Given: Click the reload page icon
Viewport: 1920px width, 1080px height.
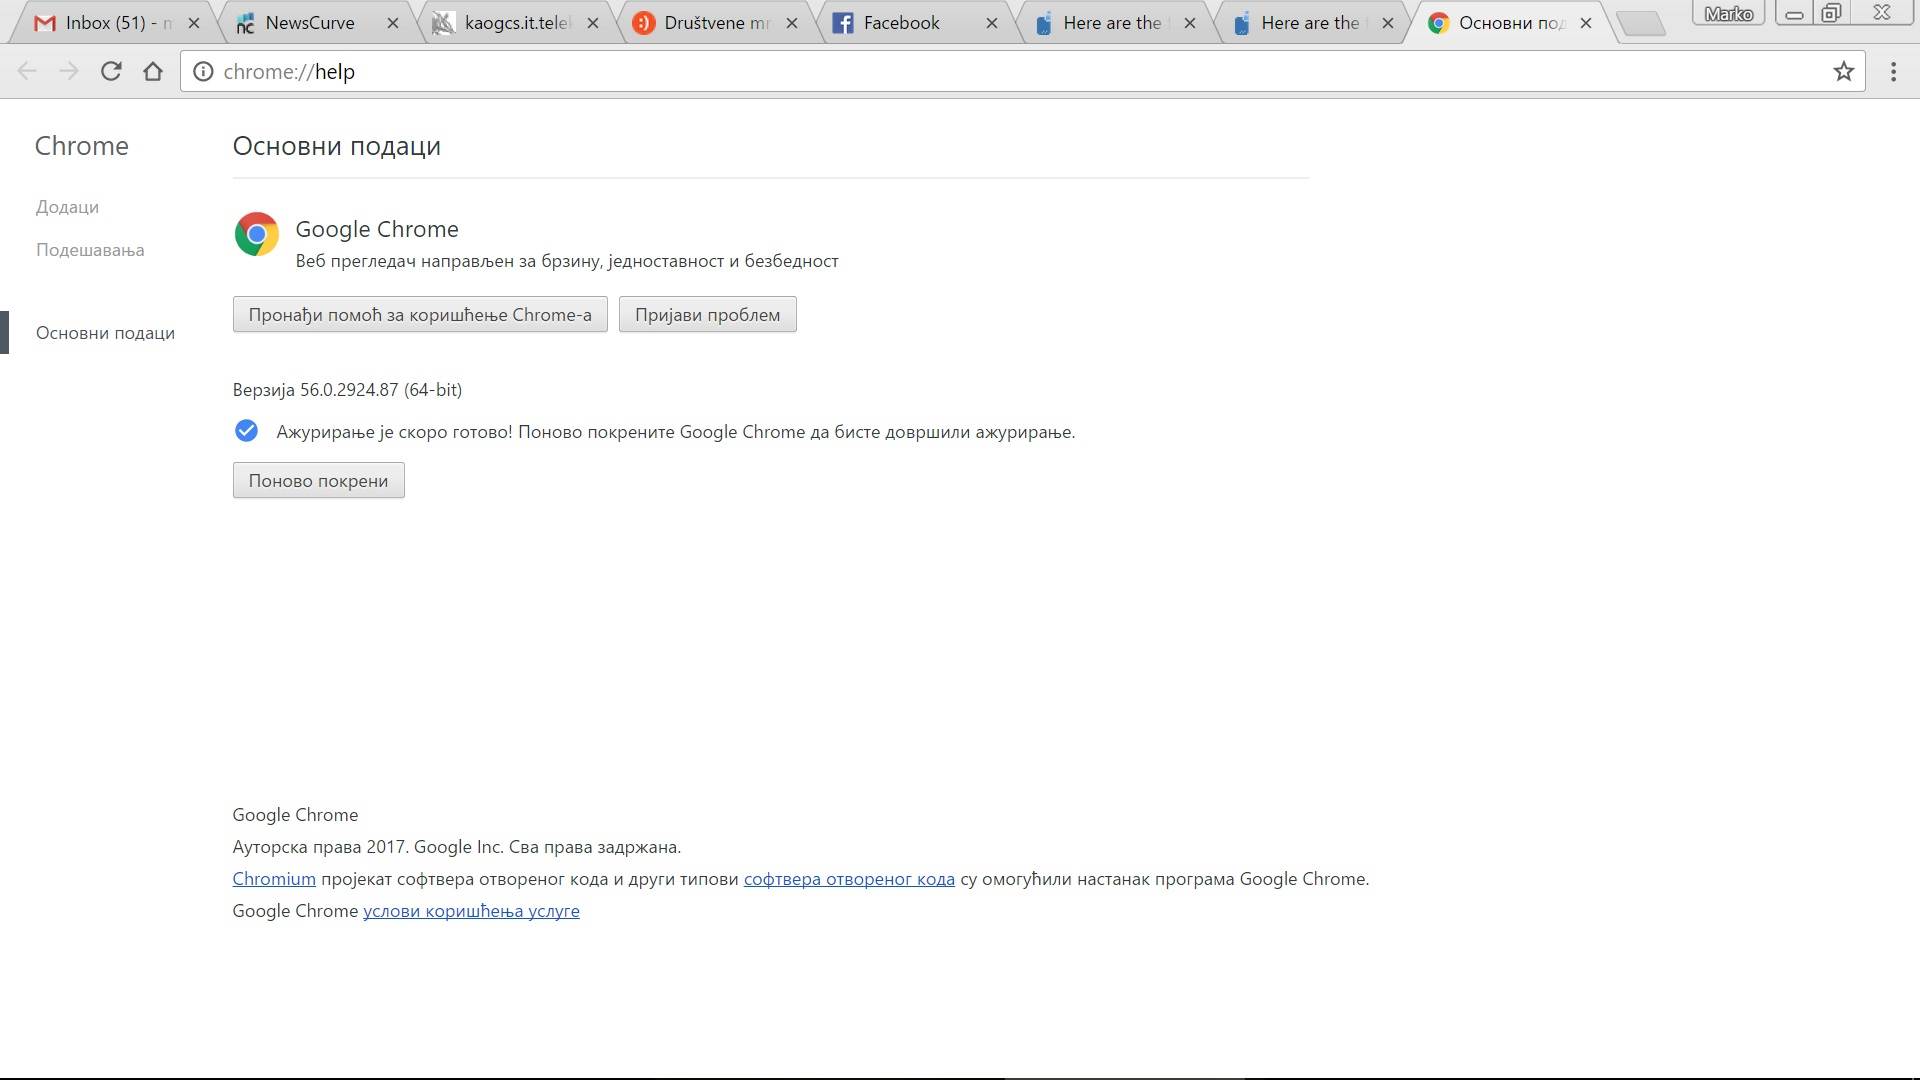Looking at the screenshot, I should [x=111, y=71].
